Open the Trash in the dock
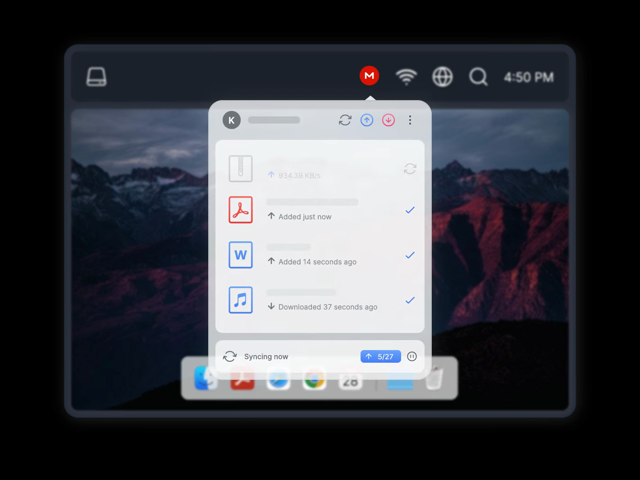The height and width of the screenshot is (480, 640). coord(434,378)
